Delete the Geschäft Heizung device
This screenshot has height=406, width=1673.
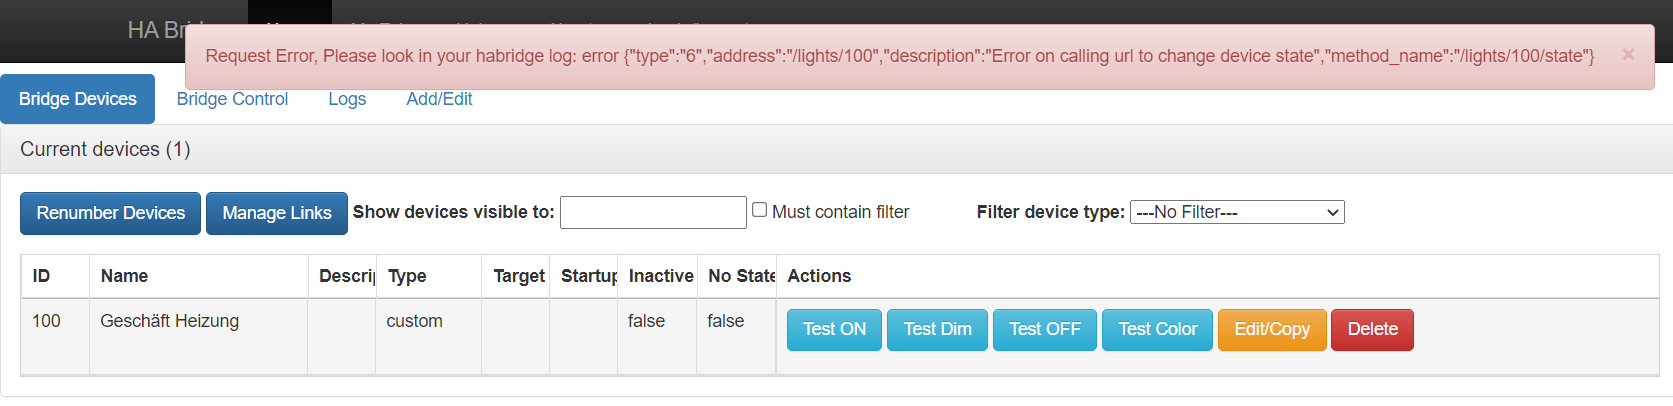pyautogui.click(x=1372, y=329)
